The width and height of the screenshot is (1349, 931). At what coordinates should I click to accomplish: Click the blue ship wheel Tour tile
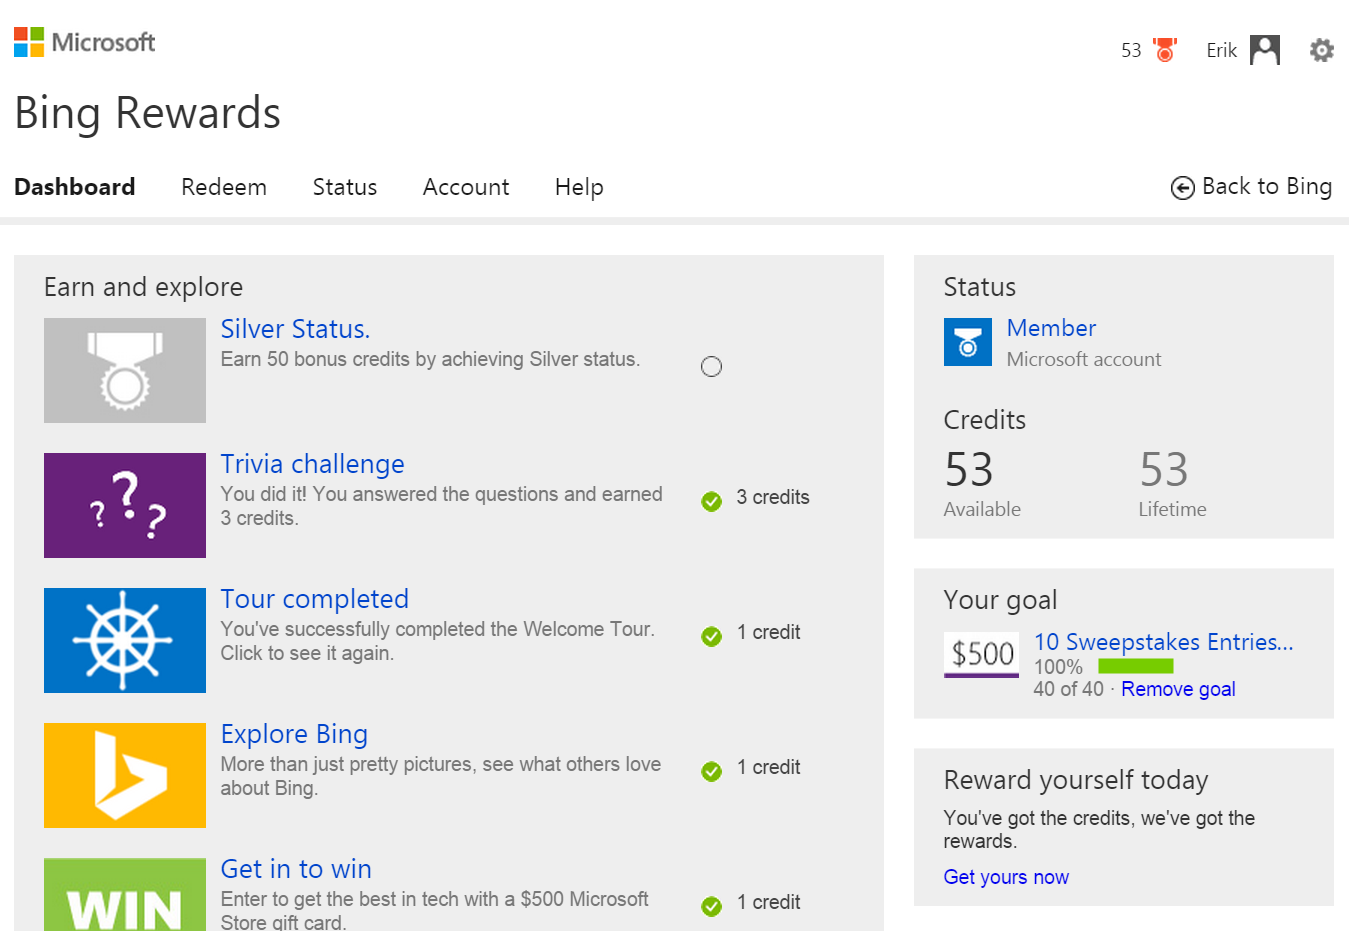(x=125, y=640)
